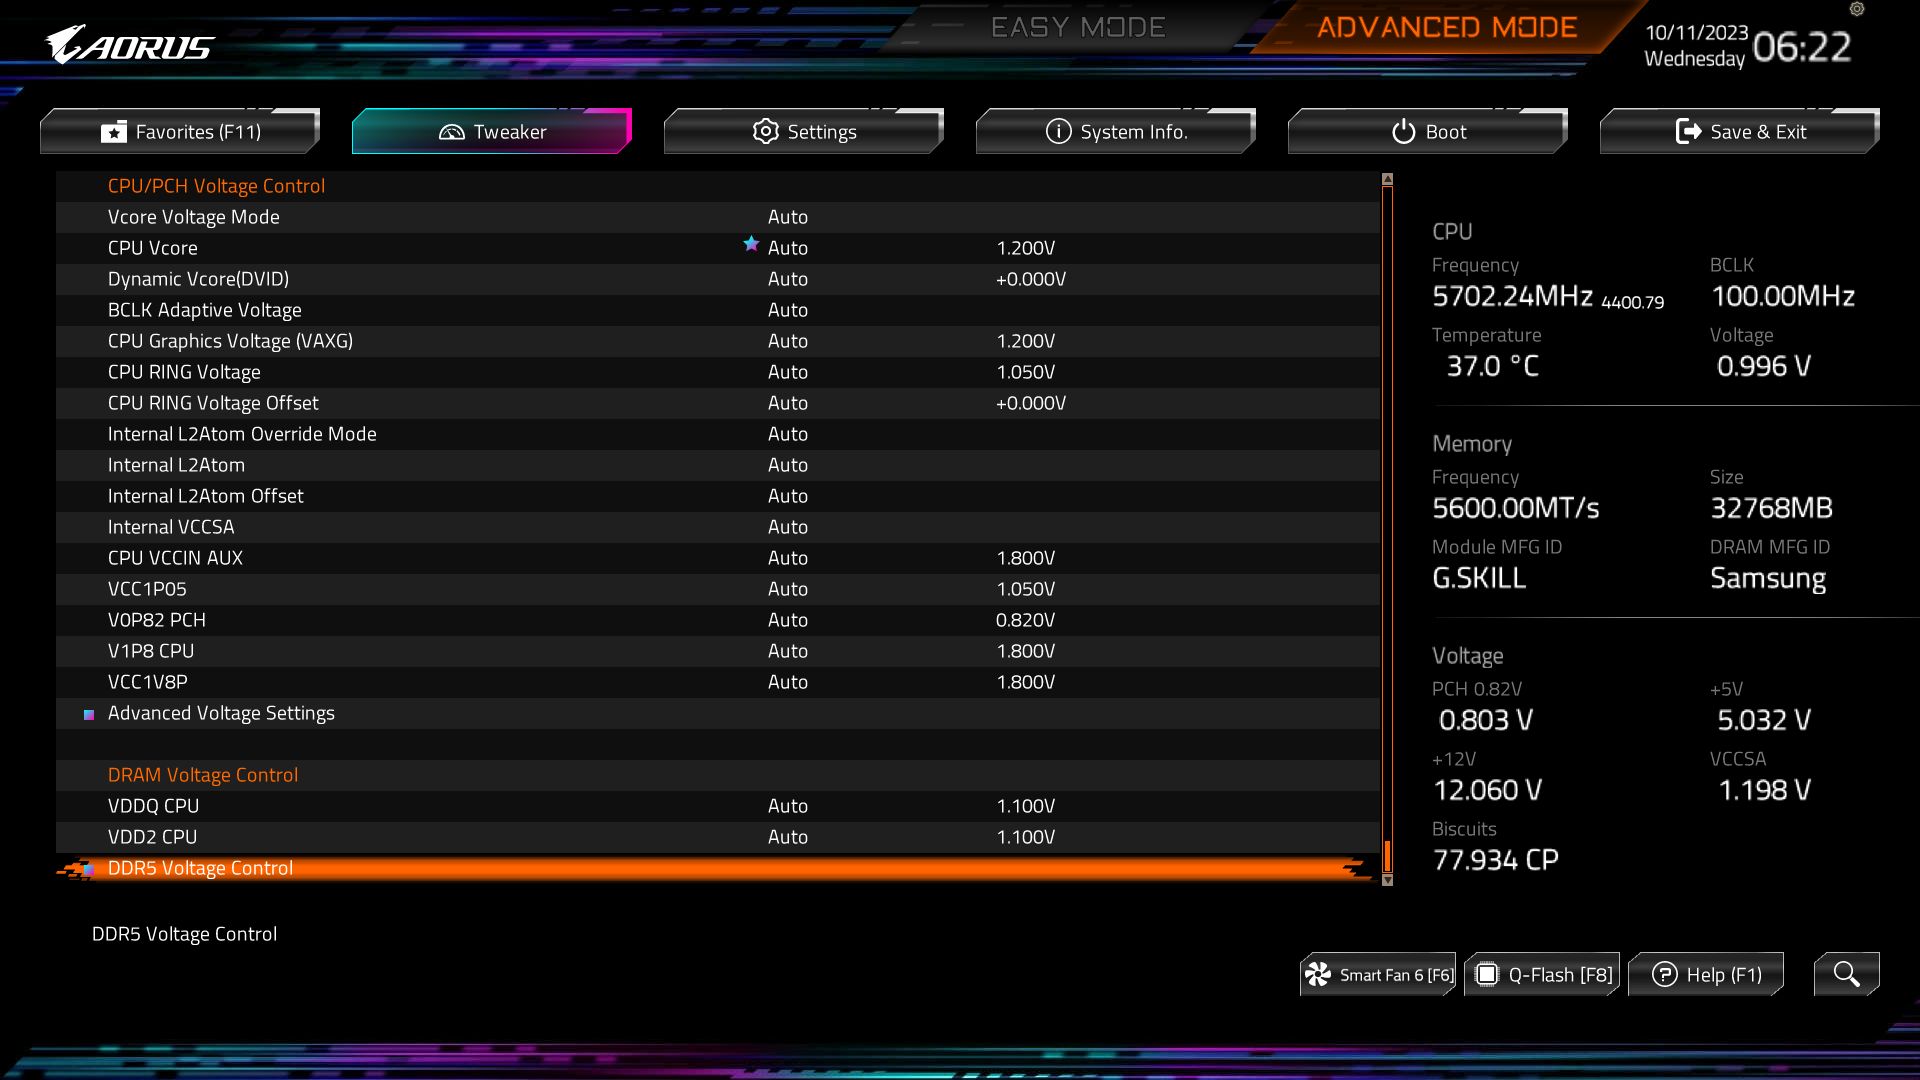Click the gear icon on Settings tab
This screenshot has width=1920, height=1080.
coord(766,131)
